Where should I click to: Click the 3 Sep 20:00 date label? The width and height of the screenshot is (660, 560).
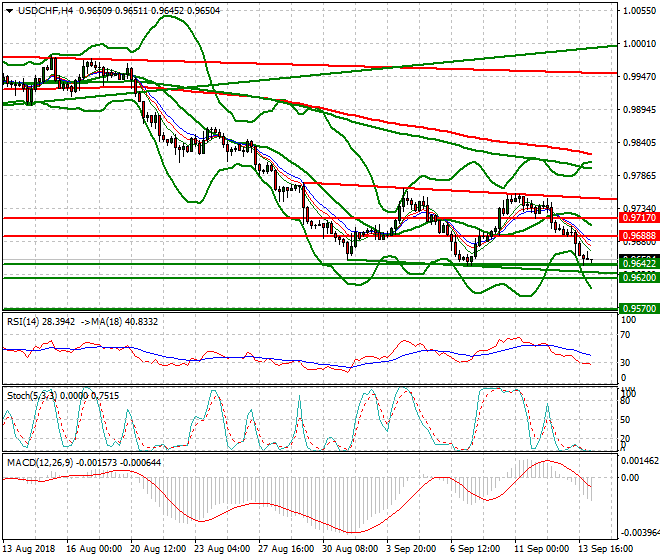click(411, 549)
